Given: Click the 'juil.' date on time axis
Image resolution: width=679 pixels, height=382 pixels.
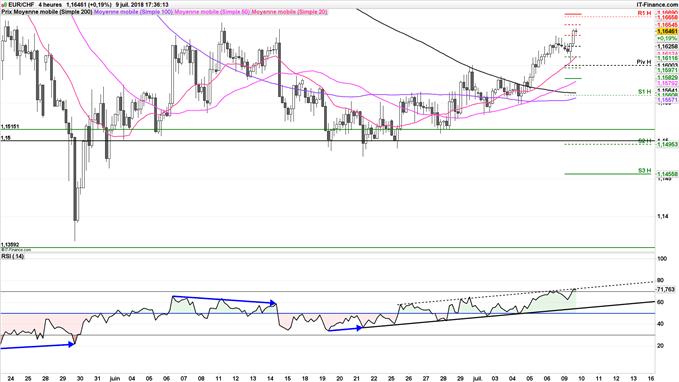Looking at the screenshot, I should (x=478, y=379).
